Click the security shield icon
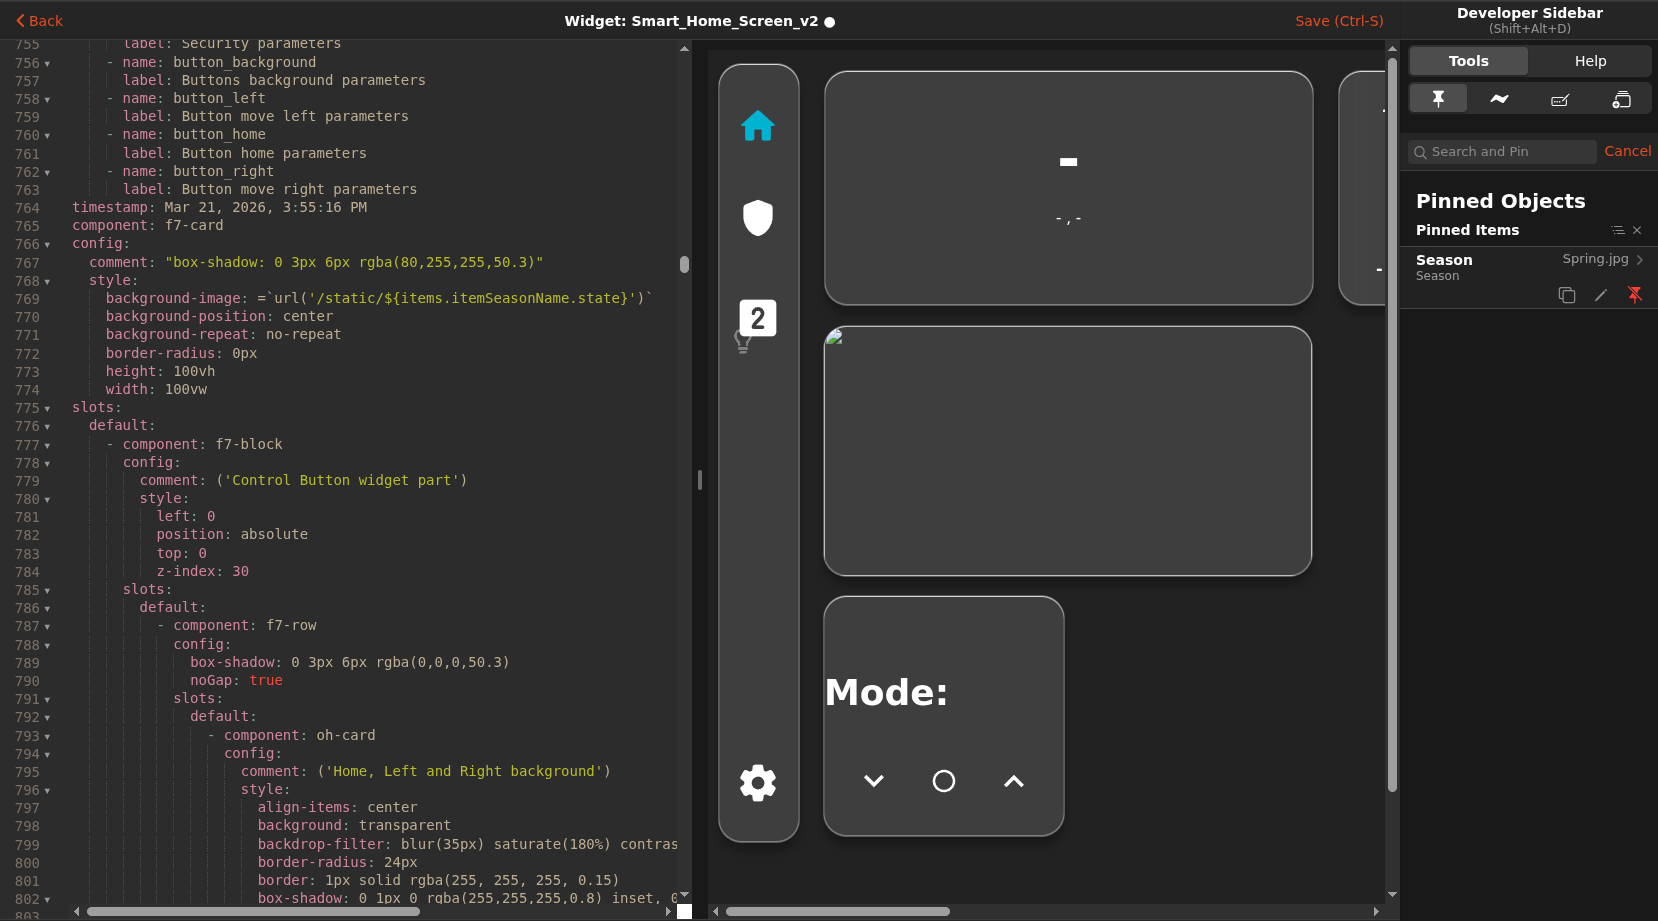This screenshot has height=921, width=1658. [x=757, y=217]
